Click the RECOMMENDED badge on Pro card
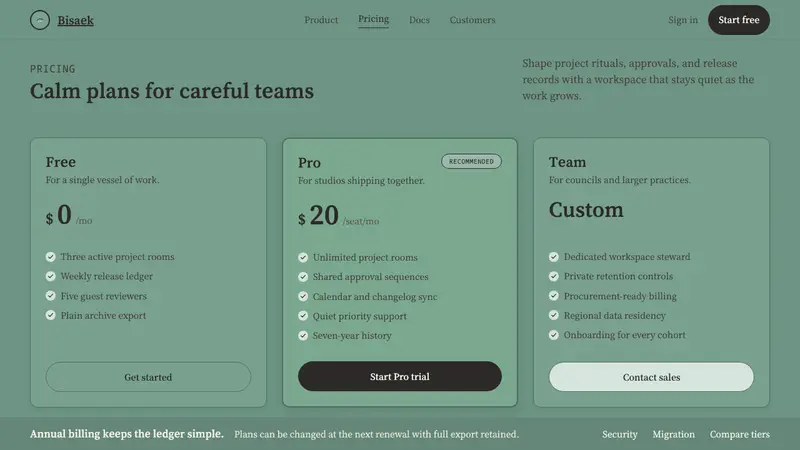800x450 pixels. 471,161
